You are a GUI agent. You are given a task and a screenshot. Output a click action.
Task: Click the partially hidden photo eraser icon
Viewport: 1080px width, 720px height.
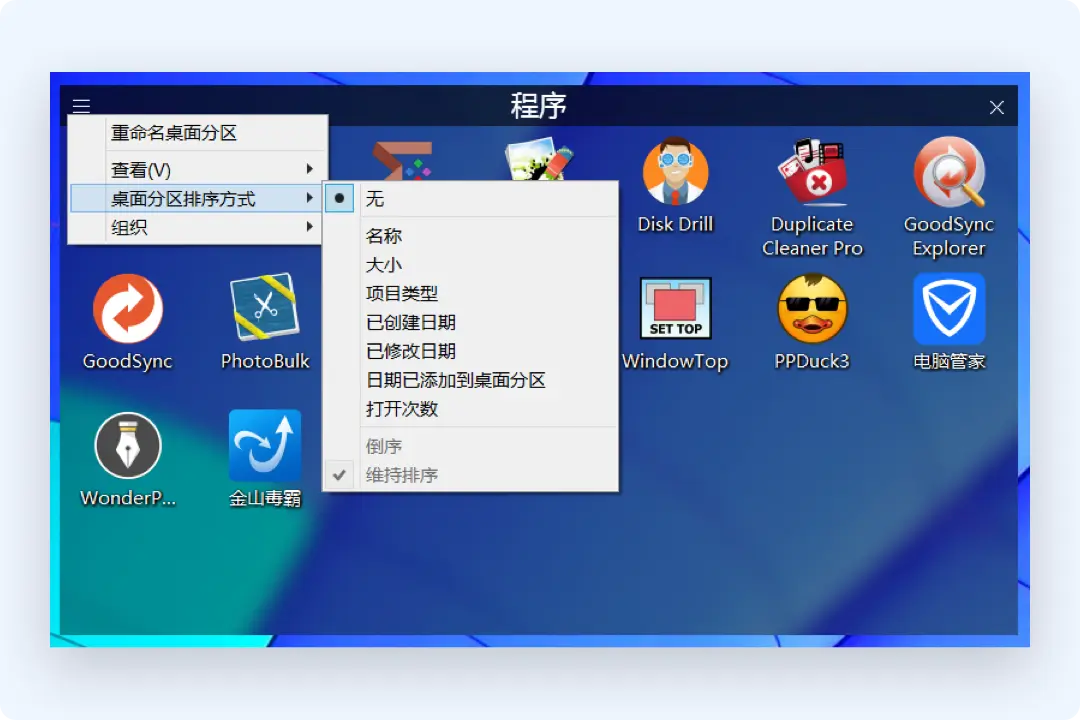[539, 158]
